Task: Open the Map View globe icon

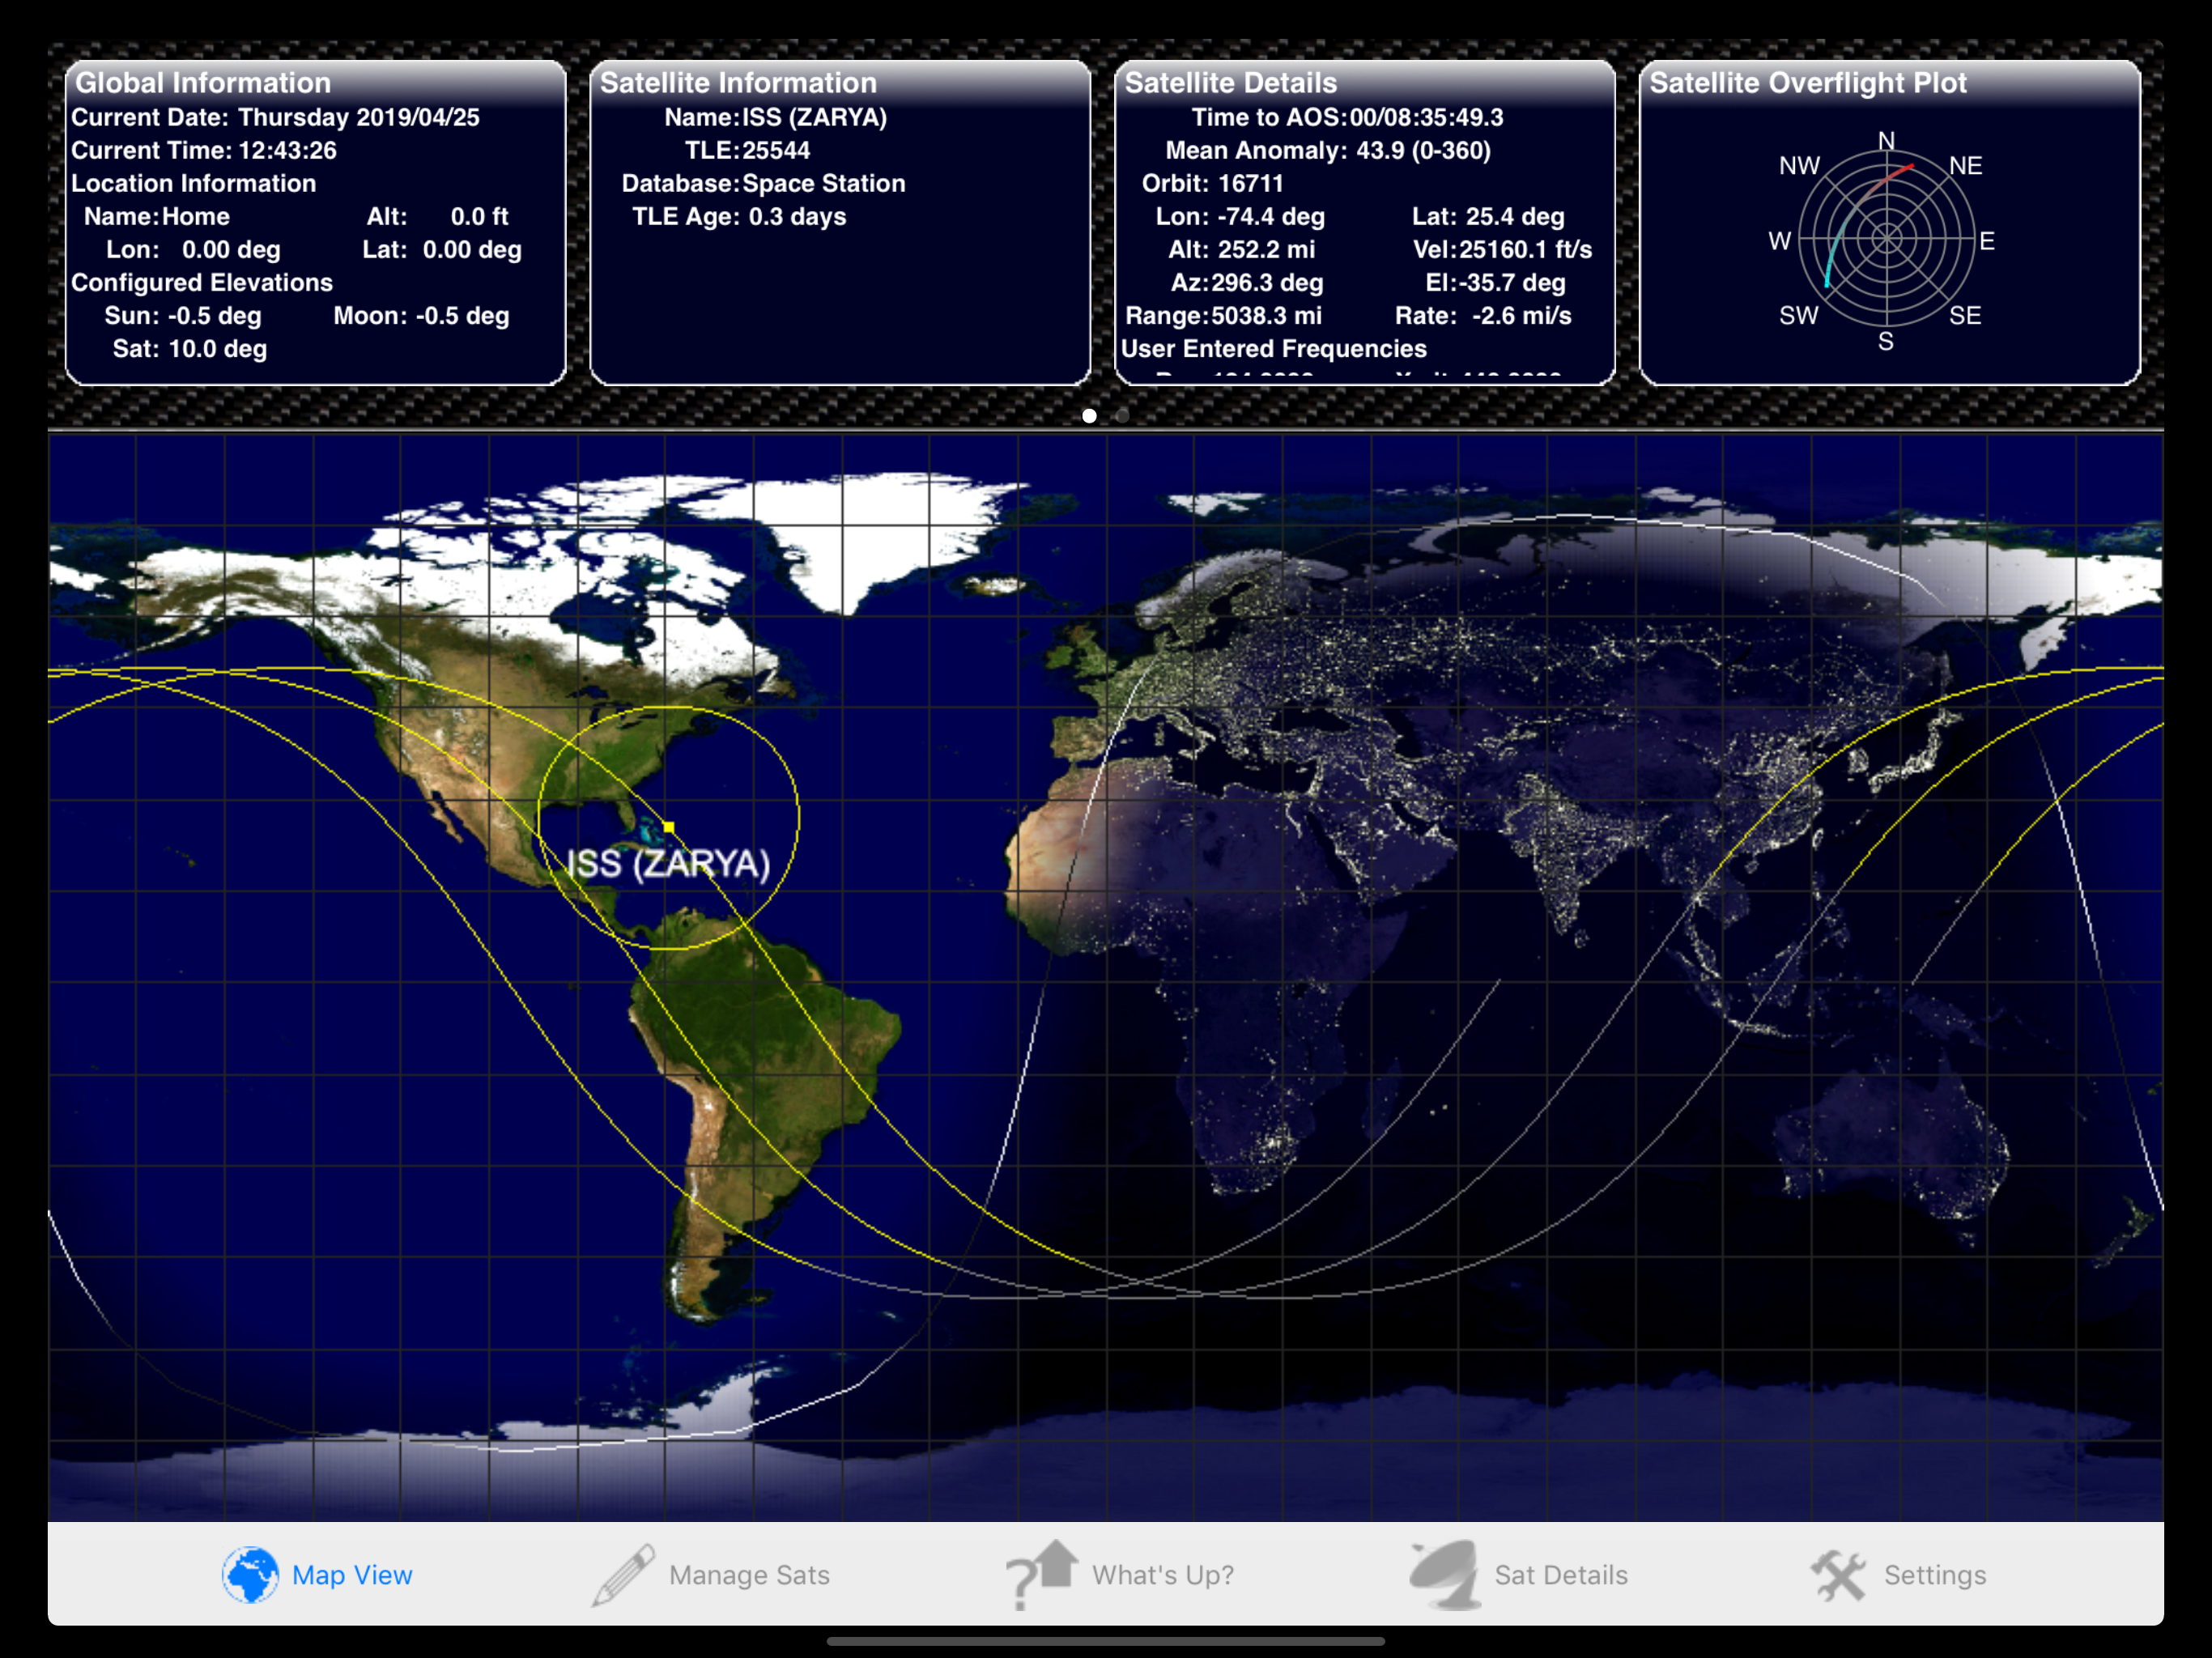Action: tap(250, 1575)
